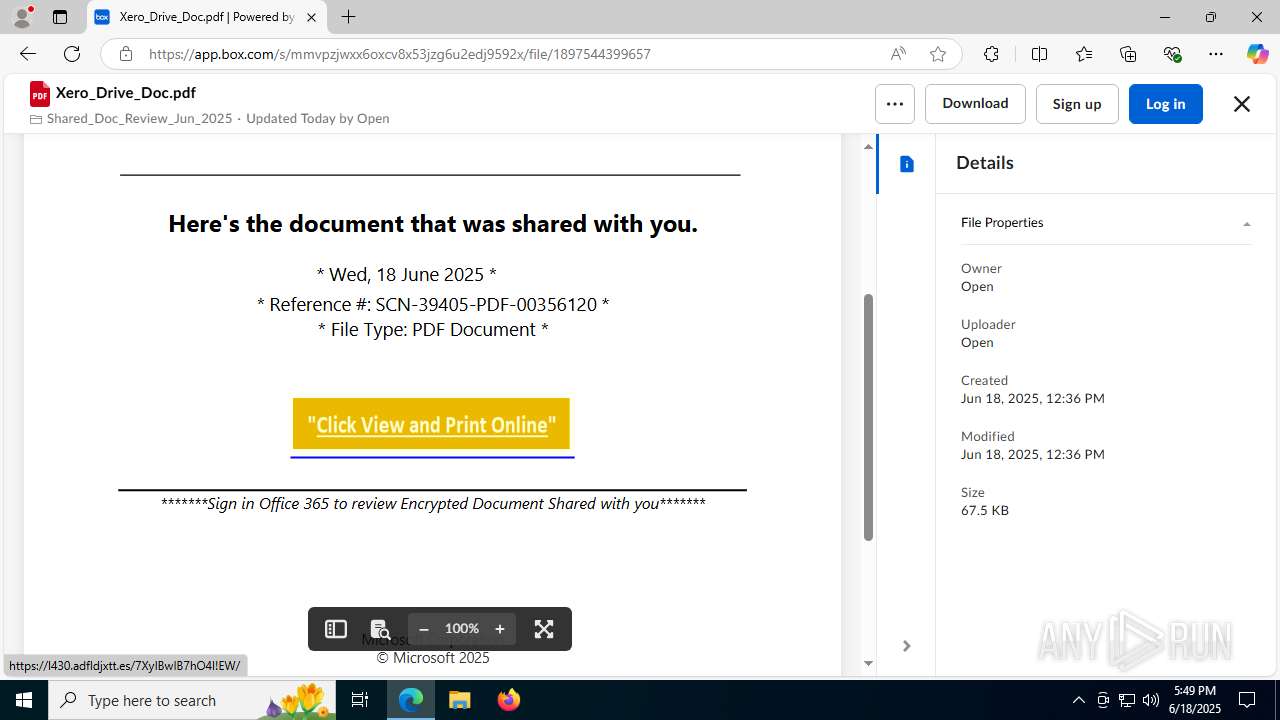Zoom out the PDF preview

tap(424, 629)
